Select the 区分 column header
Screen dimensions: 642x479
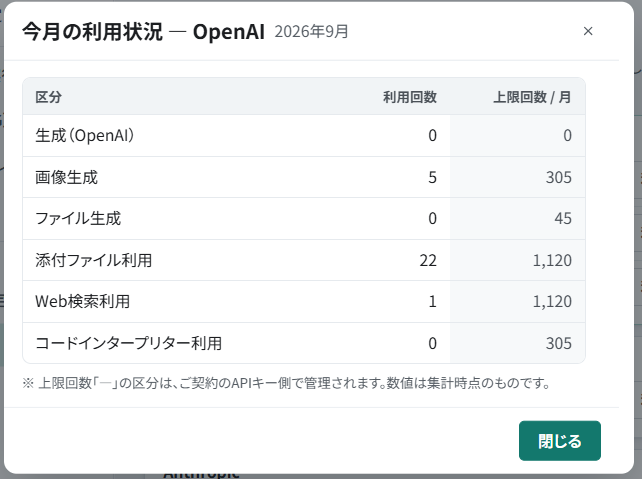tap(48, 97)
